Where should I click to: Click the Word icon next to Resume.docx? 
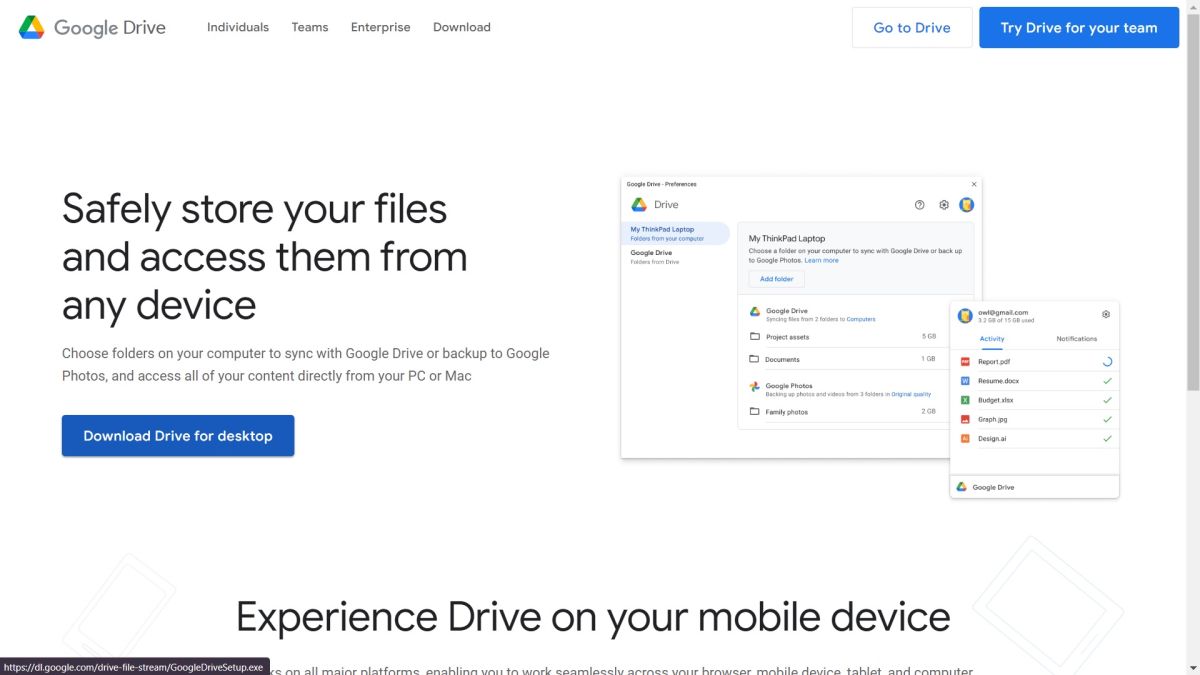pyautogui.click(x=965, y=381)
